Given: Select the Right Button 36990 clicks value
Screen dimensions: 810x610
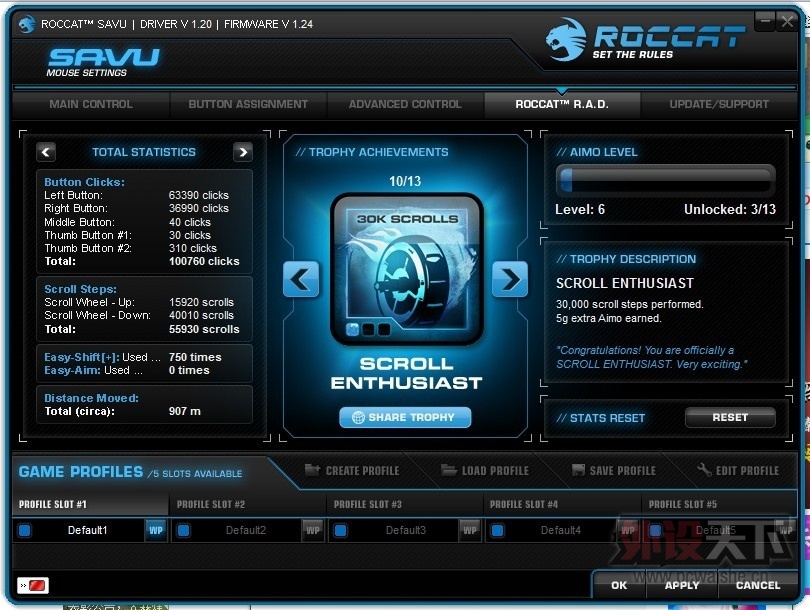Looking at the screenshot, I should click(x=198, y=208).
